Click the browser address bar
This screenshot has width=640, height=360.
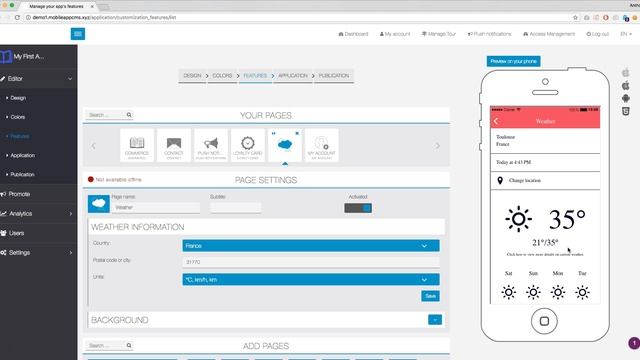(298, 18)
